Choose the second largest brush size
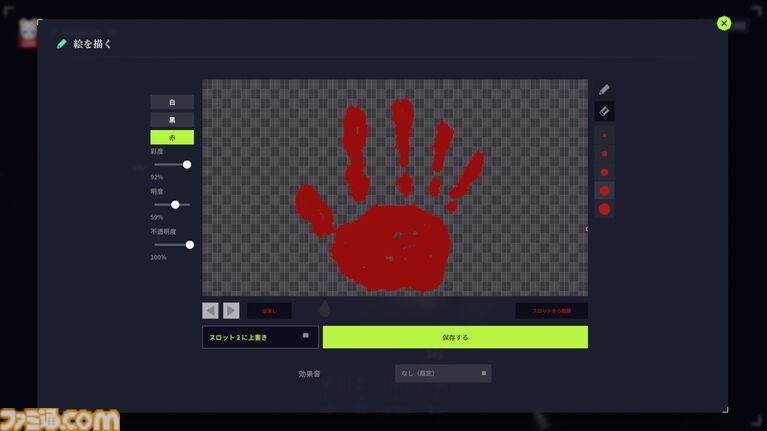The height and width of the screenshot is (431, 767). (x=604, y=191)
